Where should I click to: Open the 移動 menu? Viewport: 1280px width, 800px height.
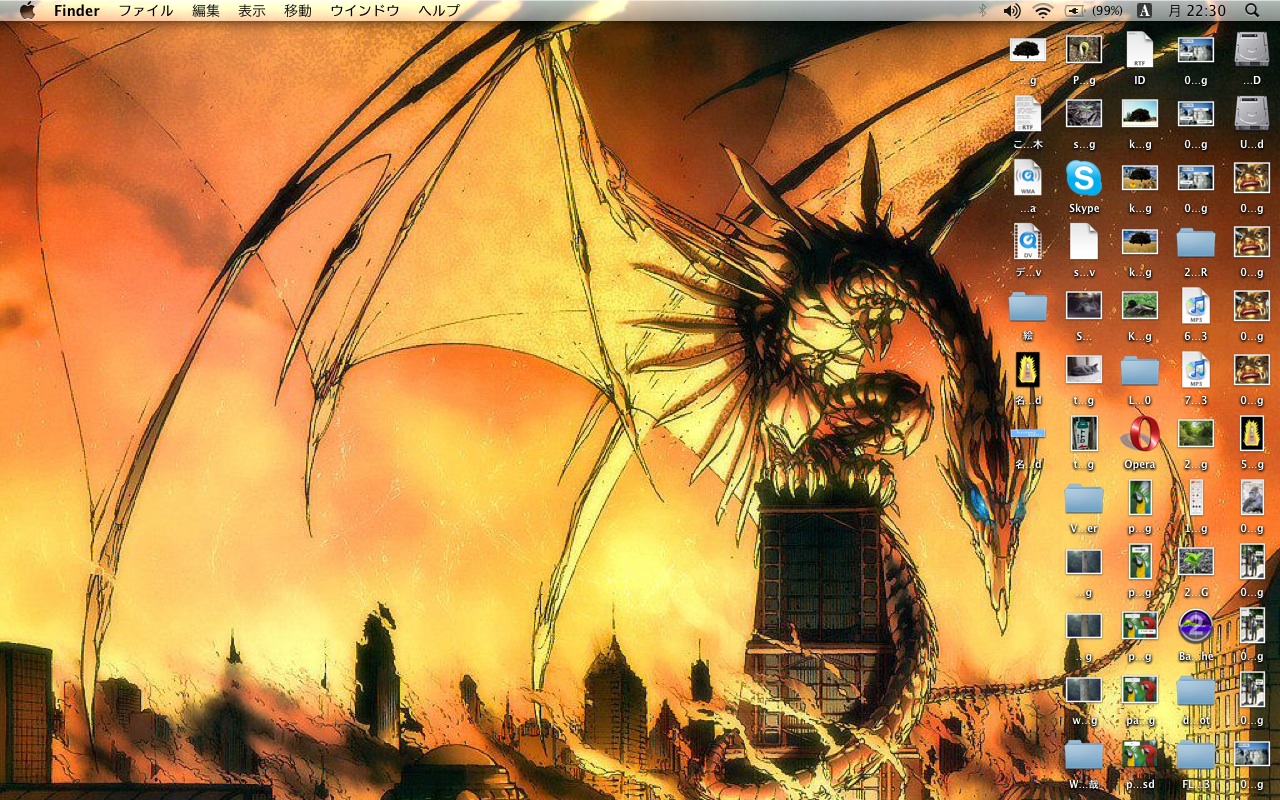298,10
